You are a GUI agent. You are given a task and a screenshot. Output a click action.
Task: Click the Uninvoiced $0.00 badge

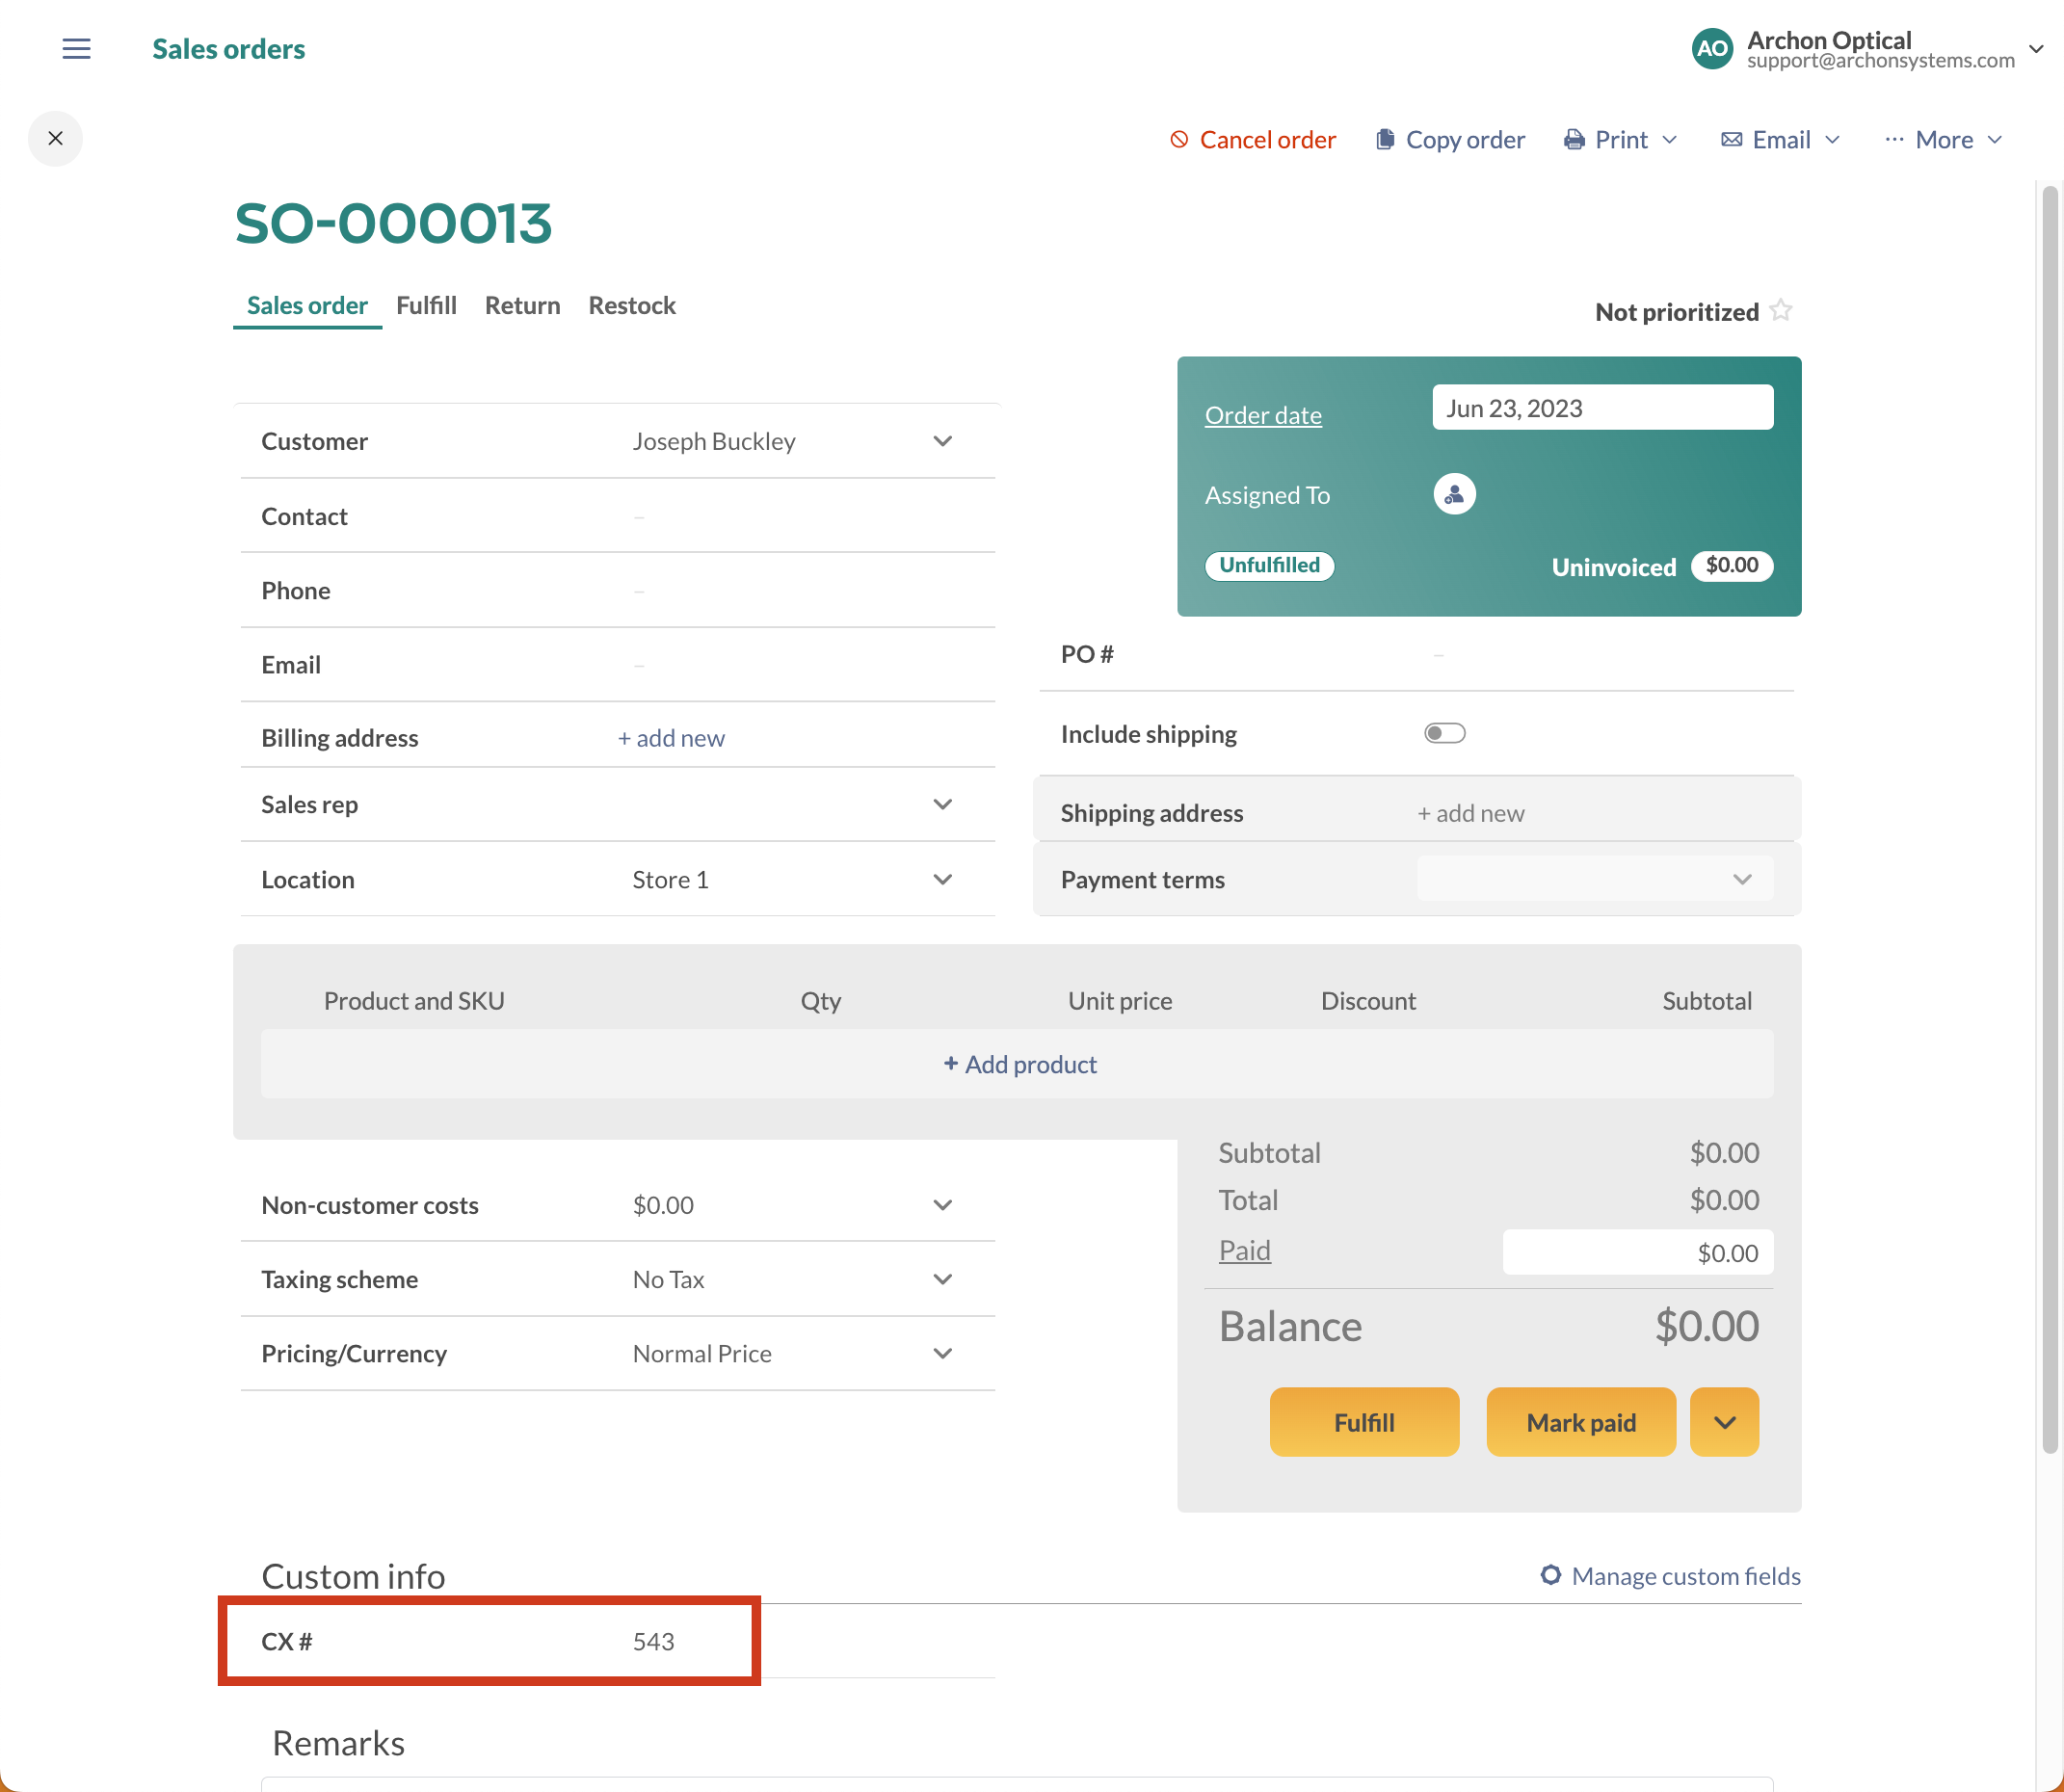(1731, 565)
